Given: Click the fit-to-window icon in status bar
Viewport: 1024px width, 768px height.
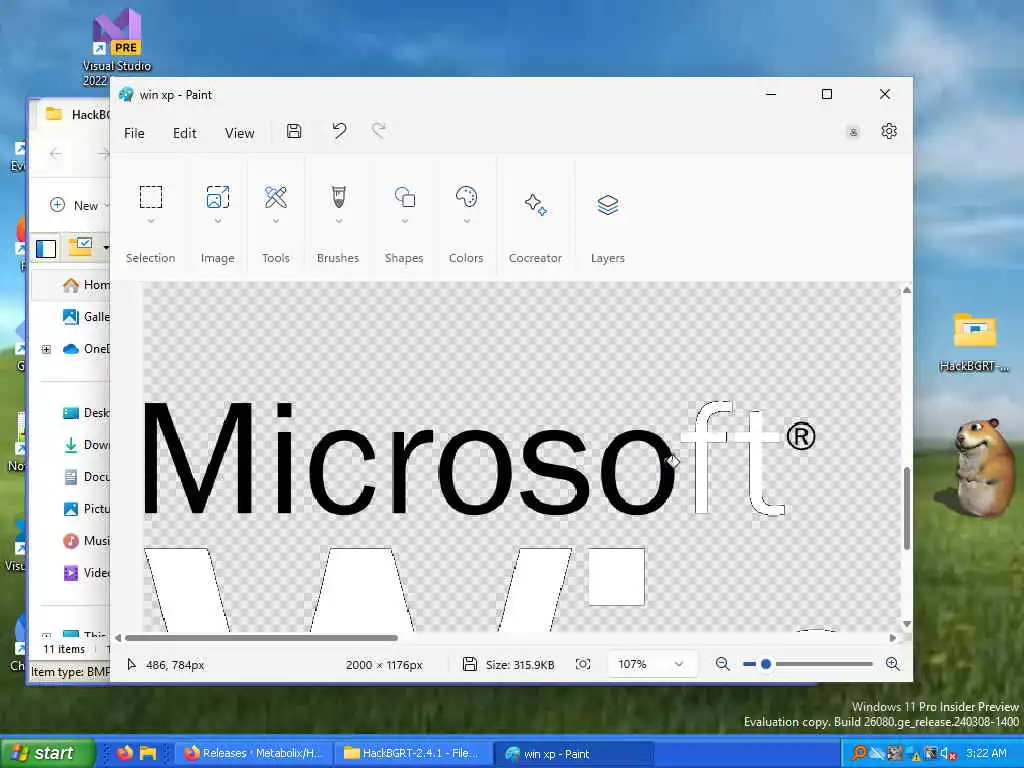Looking at the screenshot, I should click(583, 664).
